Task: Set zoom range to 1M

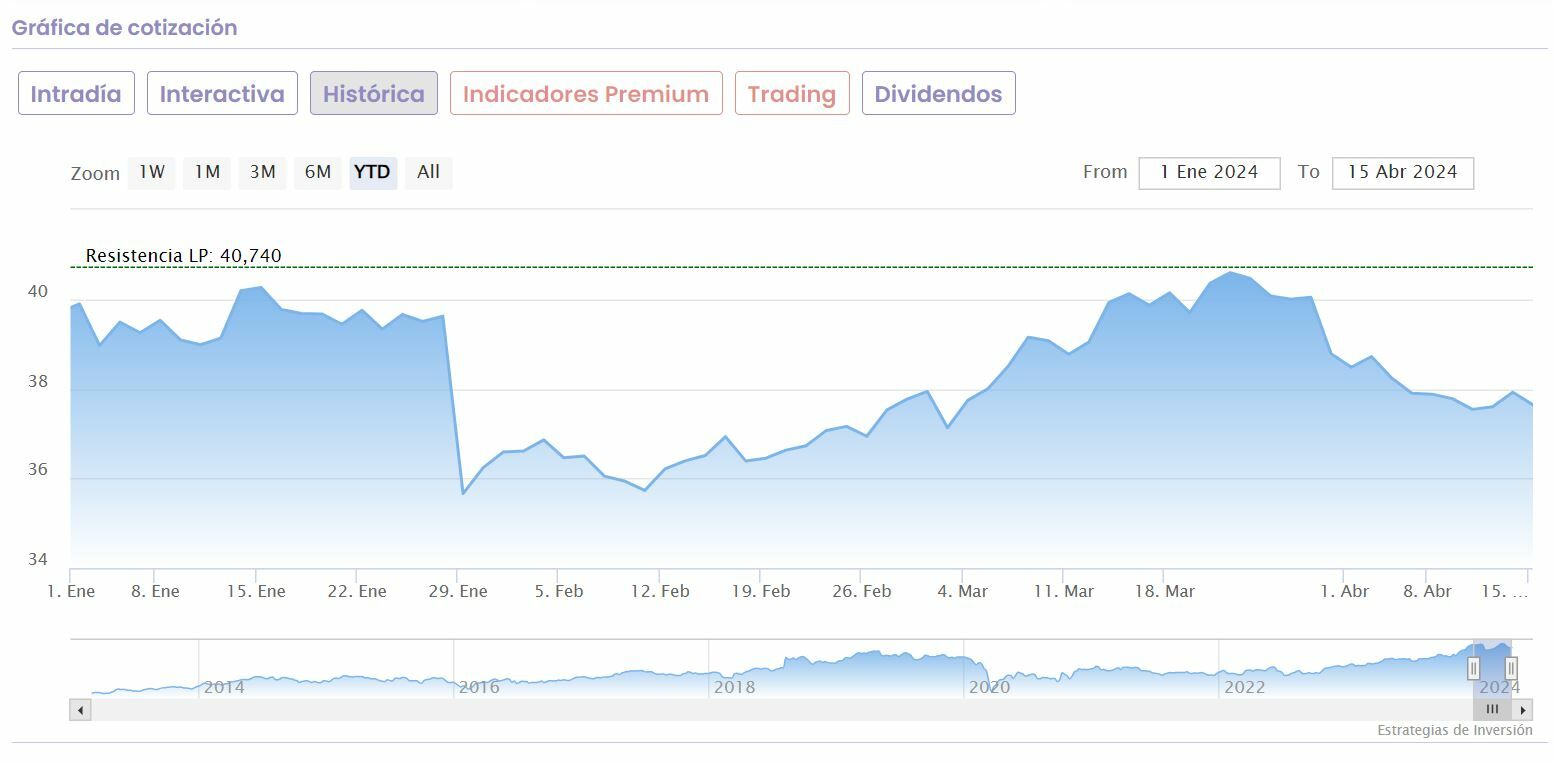Action: point(207,173)
